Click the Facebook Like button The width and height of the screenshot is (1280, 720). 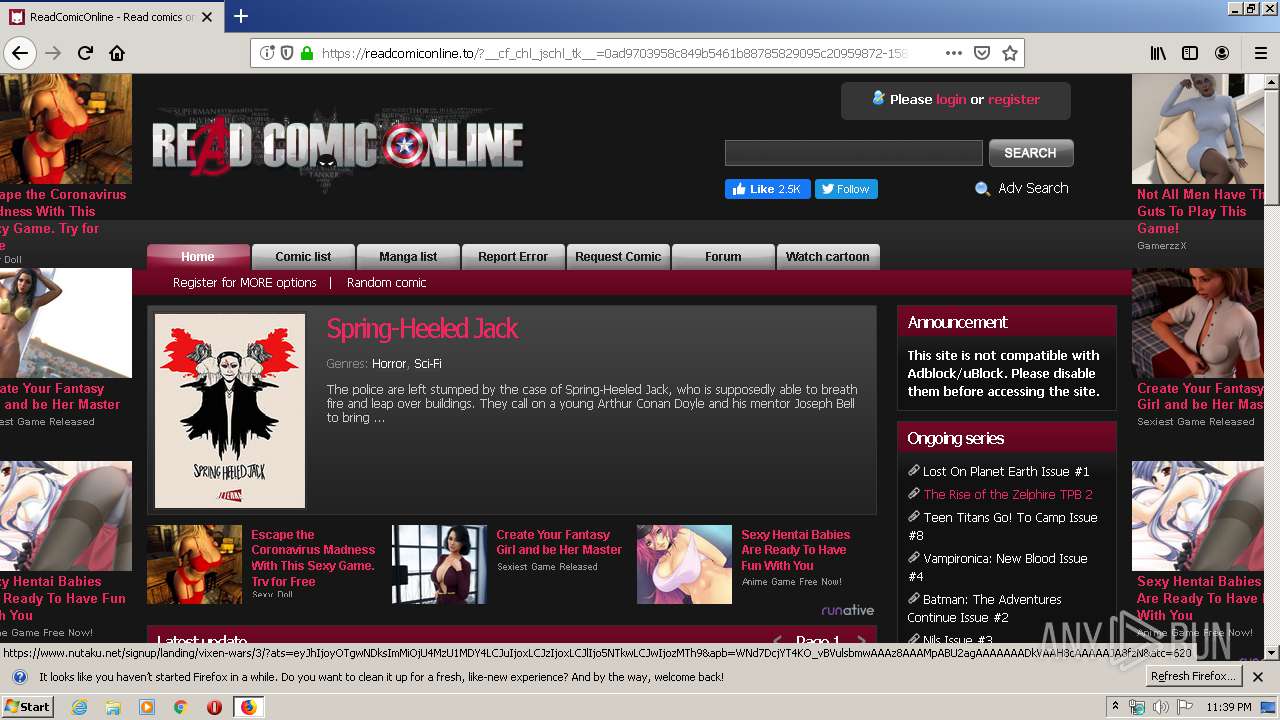click(767, 189)
